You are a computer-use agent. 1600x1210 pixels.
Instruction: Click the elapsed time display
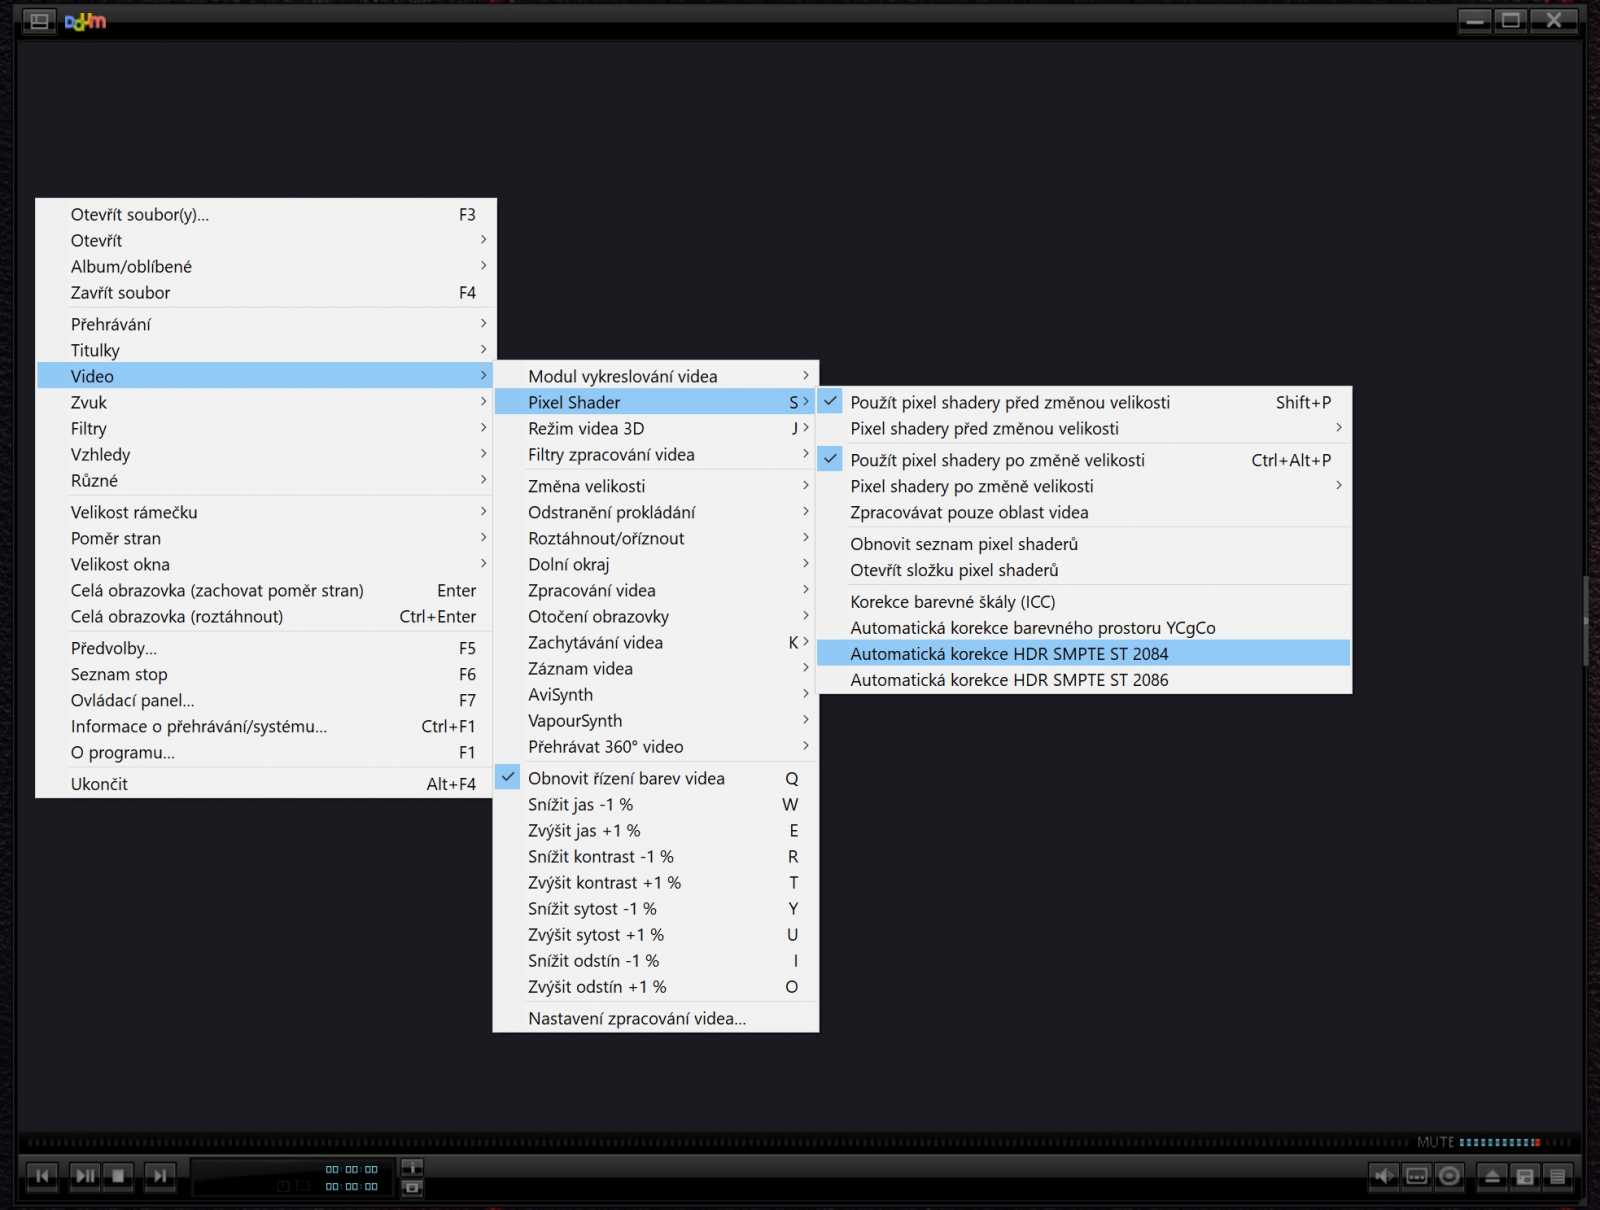(x=352, y=1169)
